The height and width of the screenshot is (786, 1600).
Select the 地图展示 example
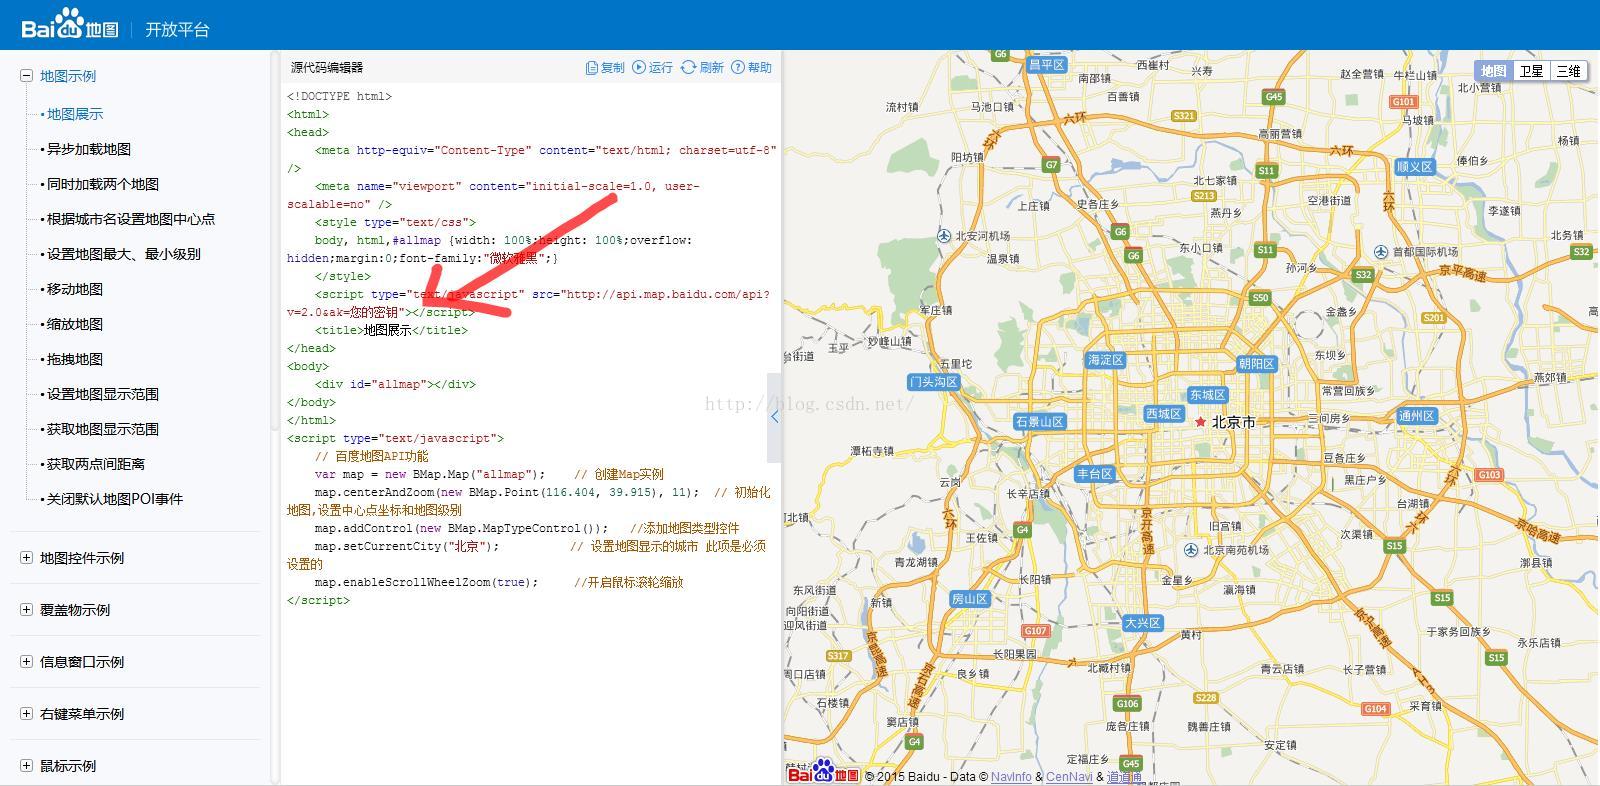pos(75,114)
